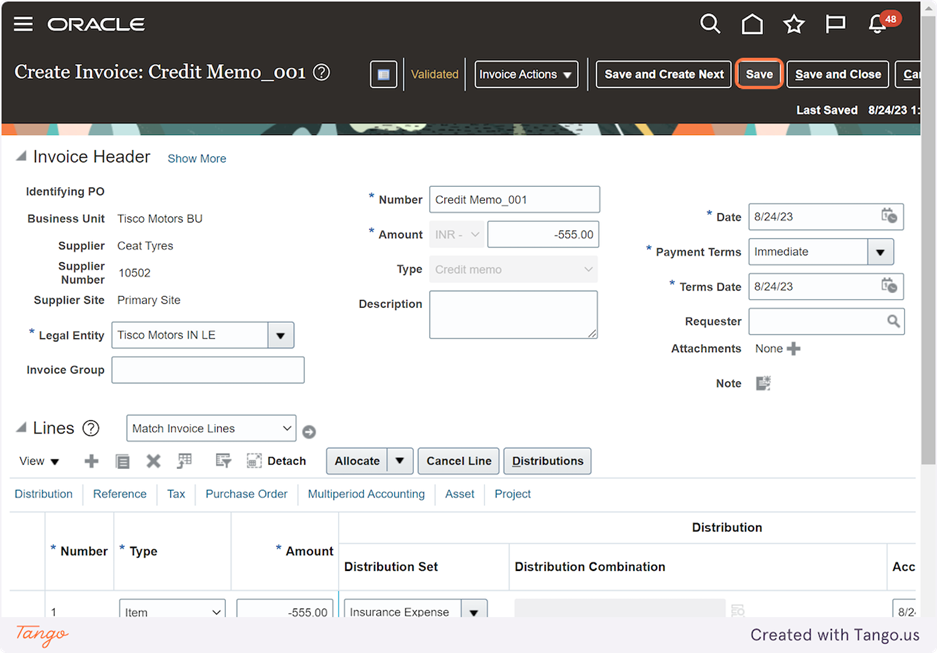Add an attachment using plus icon
Viewport: 937px width, 653px height.
(x=794, y=349)
